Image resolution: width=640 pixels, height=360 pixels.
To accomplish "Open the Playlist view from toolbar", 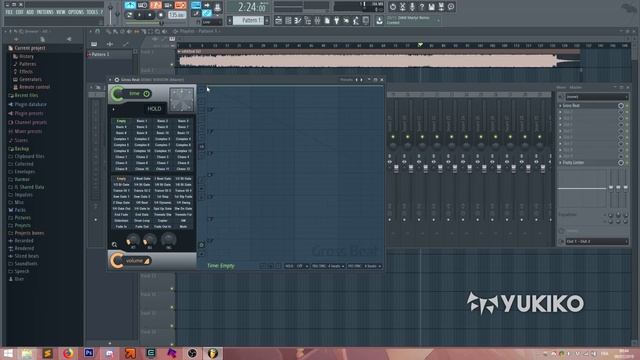I will click(278, 20).
